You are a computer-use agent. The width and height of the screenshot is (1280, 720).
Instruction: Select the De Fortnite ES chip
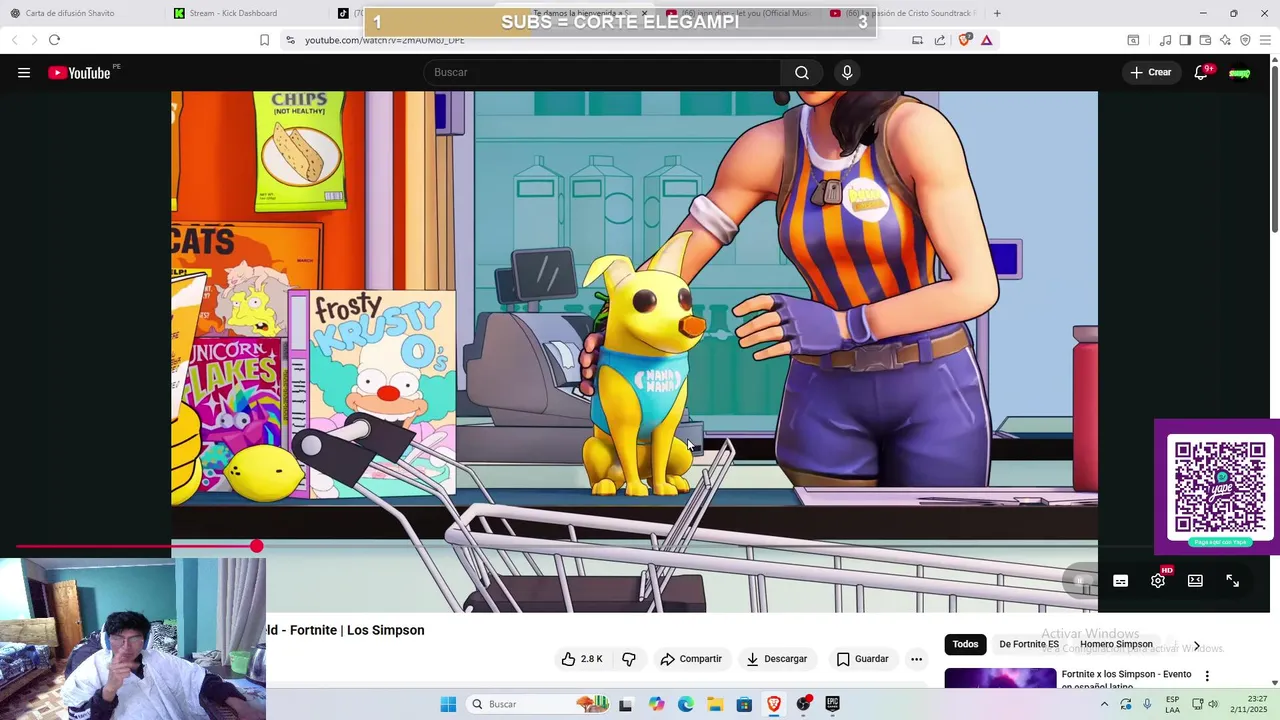pos(1029,644)
